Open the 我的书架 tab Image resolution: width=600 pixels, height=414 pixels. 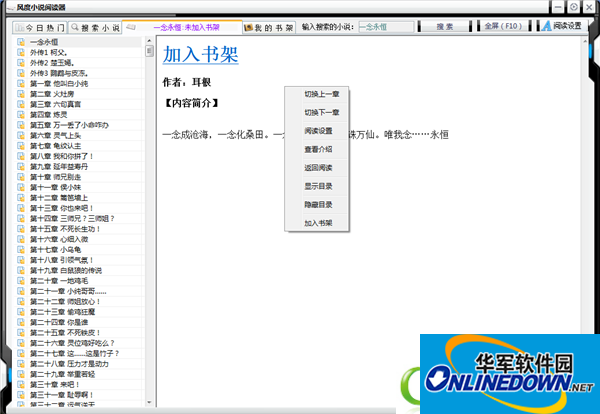[269, 28]
